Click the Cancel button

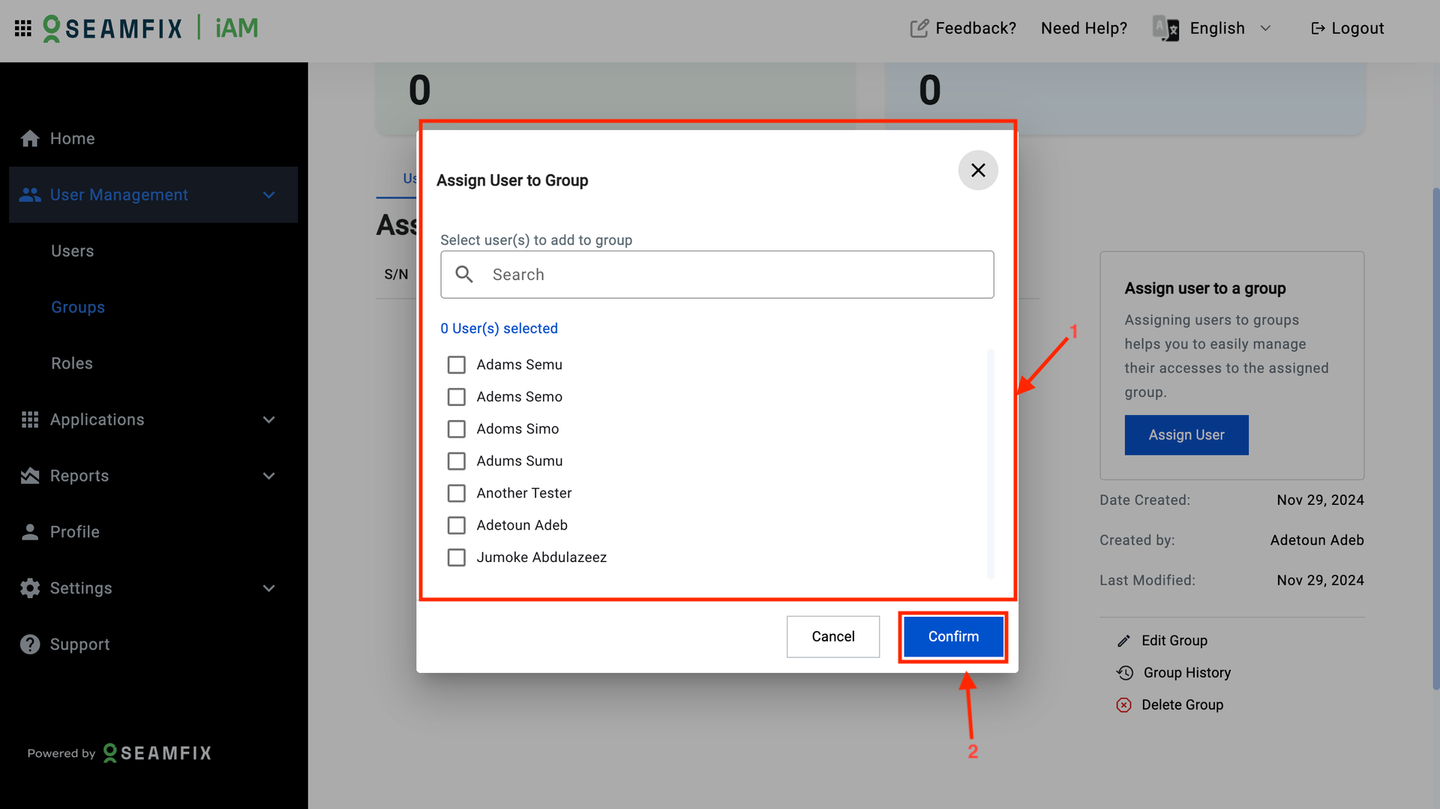[x=833, y=637]
